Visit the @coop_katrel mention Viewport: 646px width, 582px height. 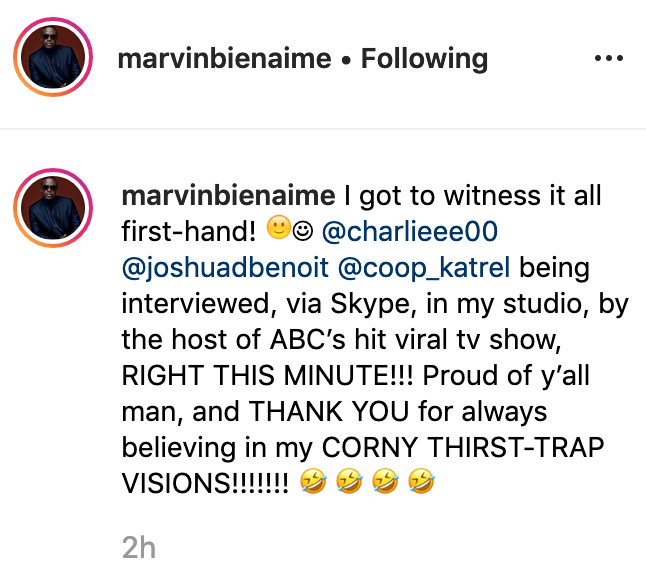point(424,268)
